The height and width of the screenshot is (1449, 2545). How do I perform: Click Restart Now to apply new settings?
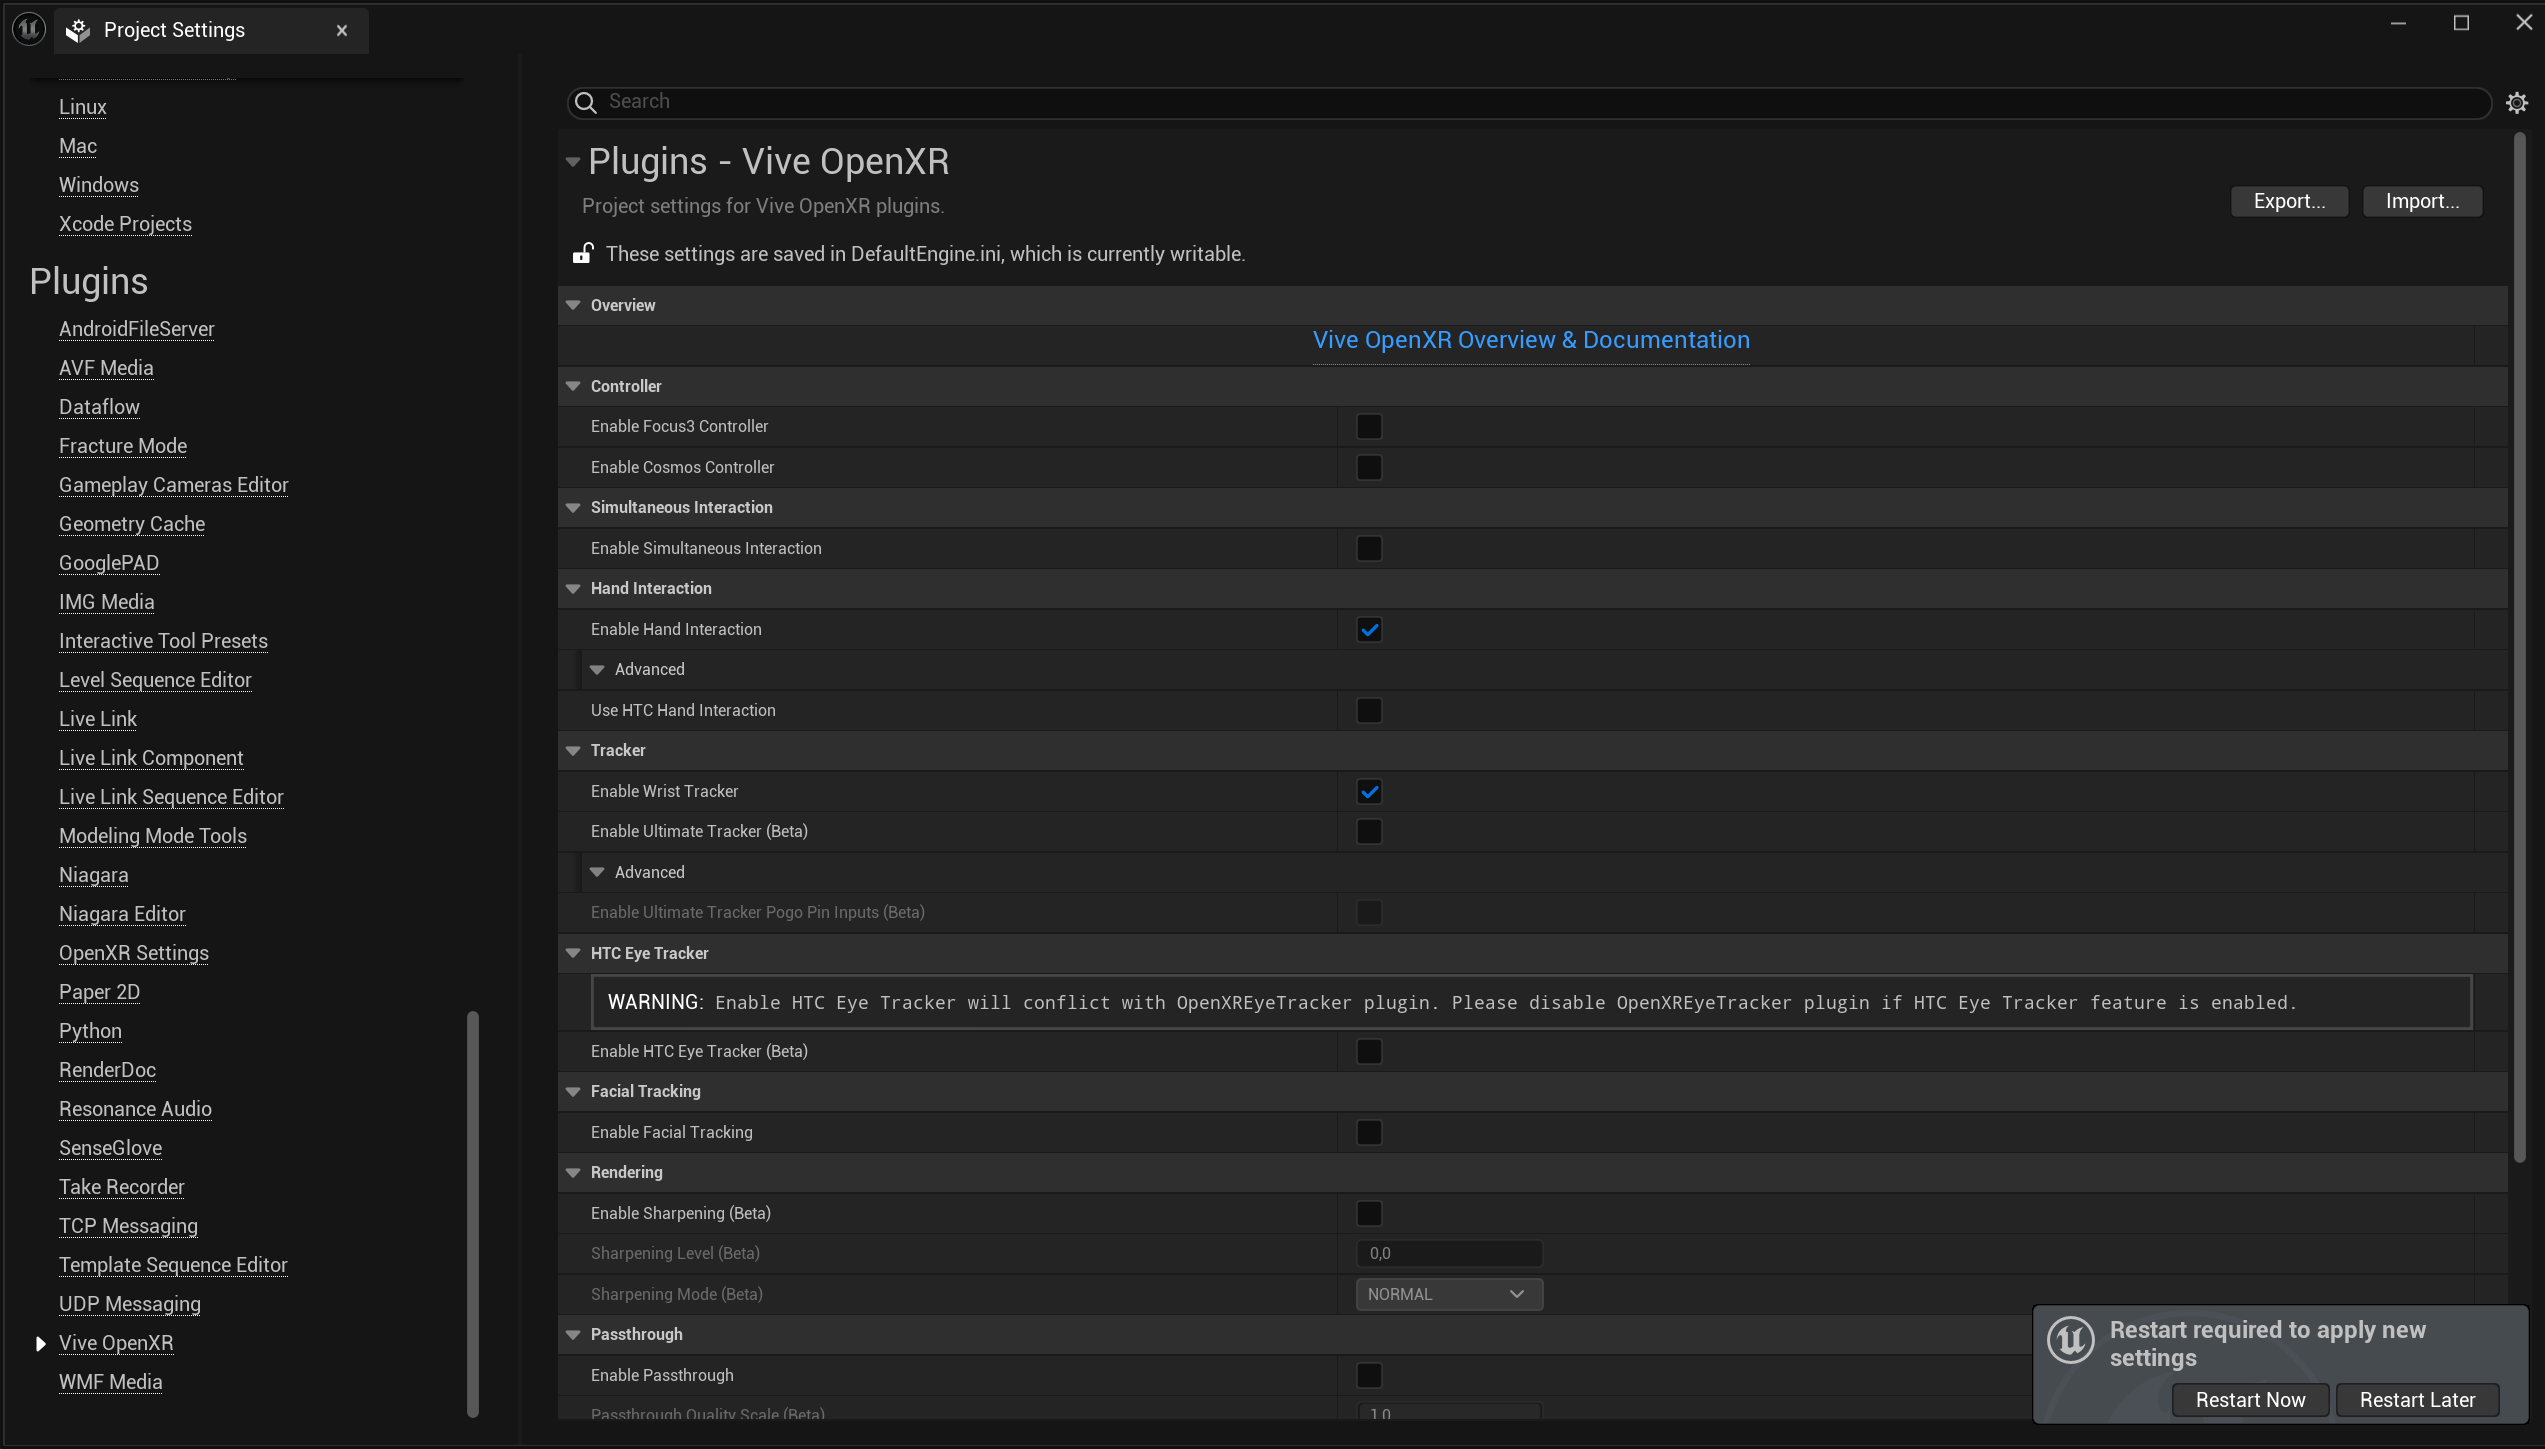coord(2251,1398)
